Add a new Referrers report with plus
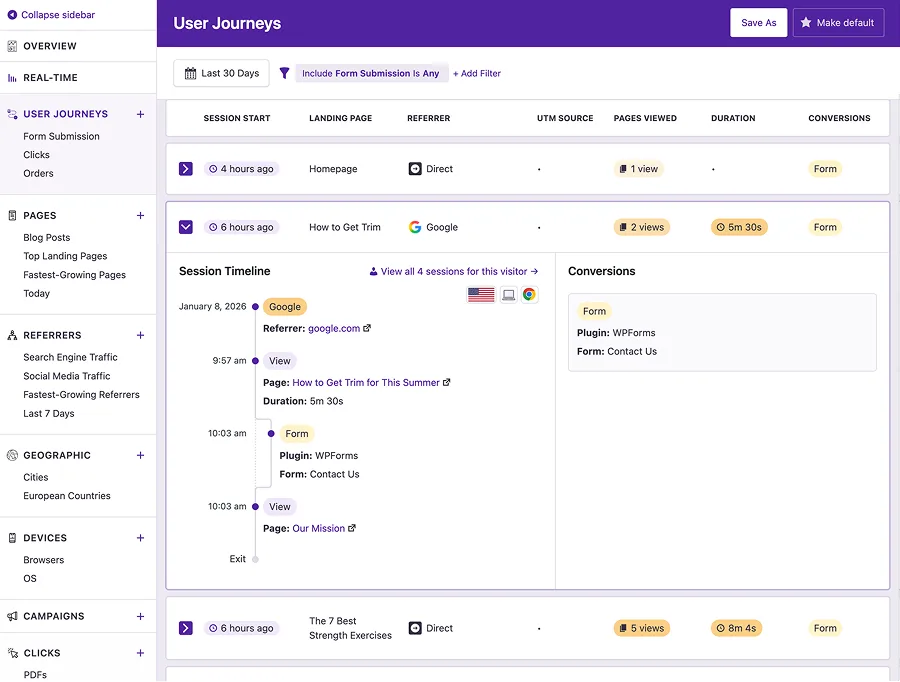Viewport: 900px width, 682px height. (140, 335)
